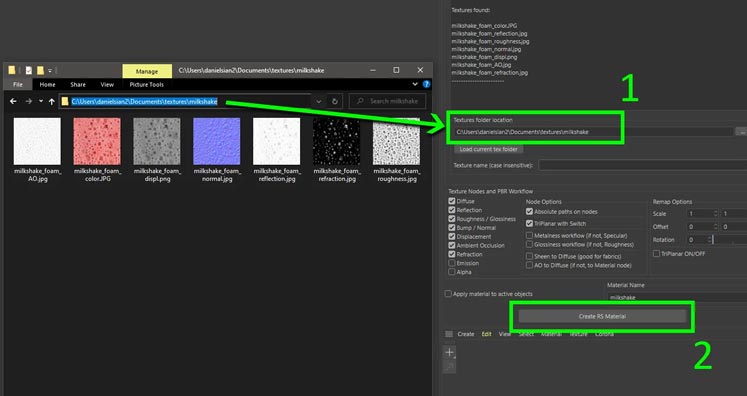Image resolution: width=747 pixels, height=396 pixels.
Task: Check Apply material to active objects
Action: click(448, 294)
